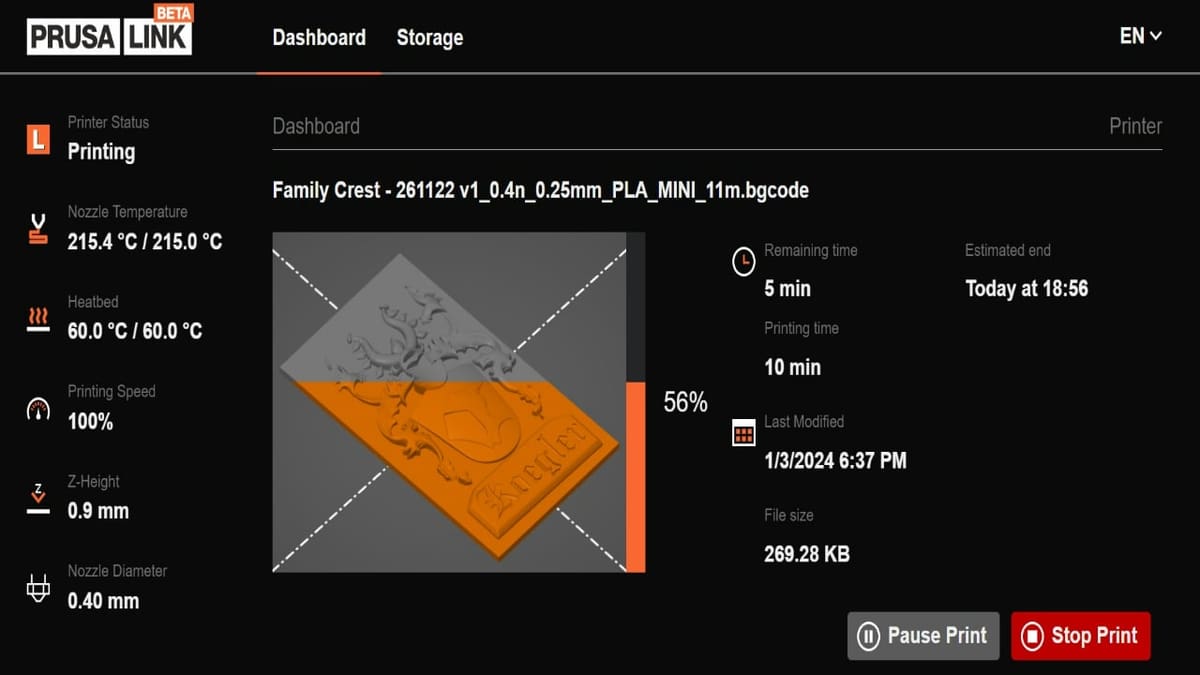Select the Family Crest bgcode file name

click(540, 190)
